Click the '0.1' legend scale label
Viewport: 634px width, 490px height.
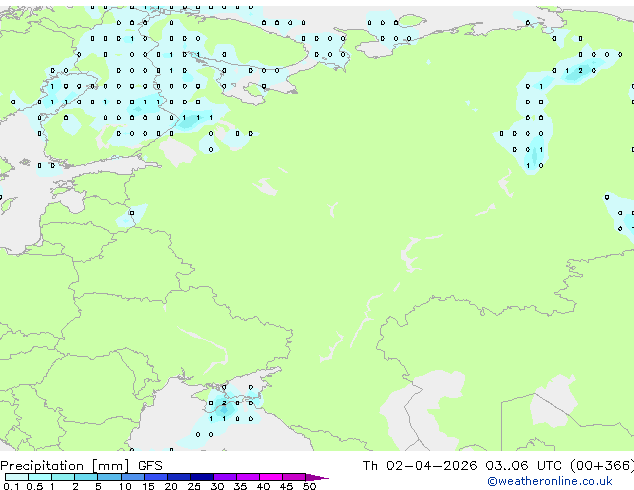pyautogui.click(x=11, y=486)
